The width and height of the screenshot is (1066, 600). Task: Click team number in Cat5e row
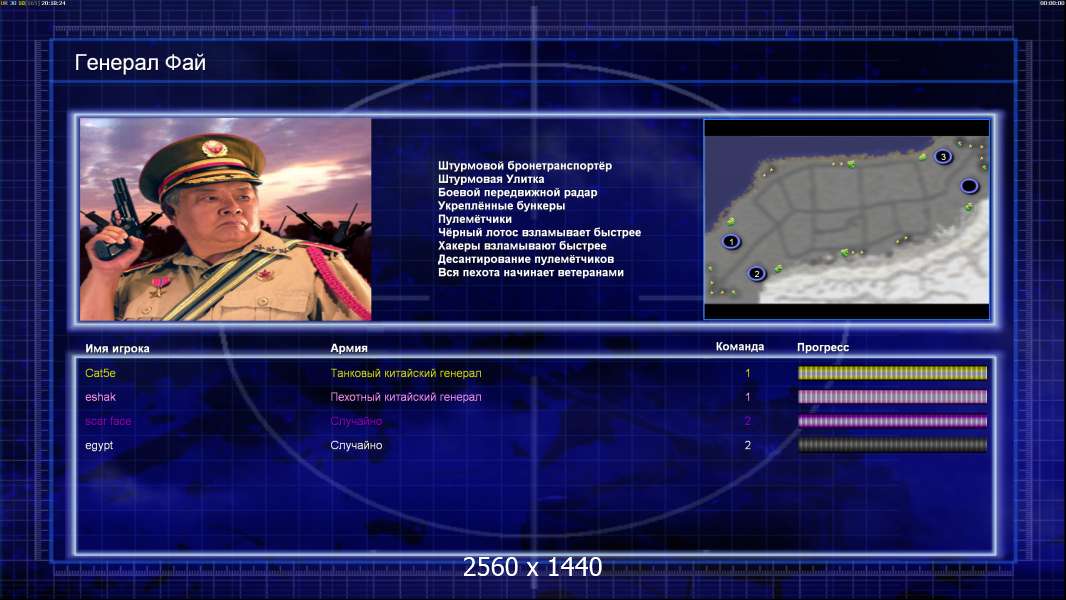click(x=747, y=373)
